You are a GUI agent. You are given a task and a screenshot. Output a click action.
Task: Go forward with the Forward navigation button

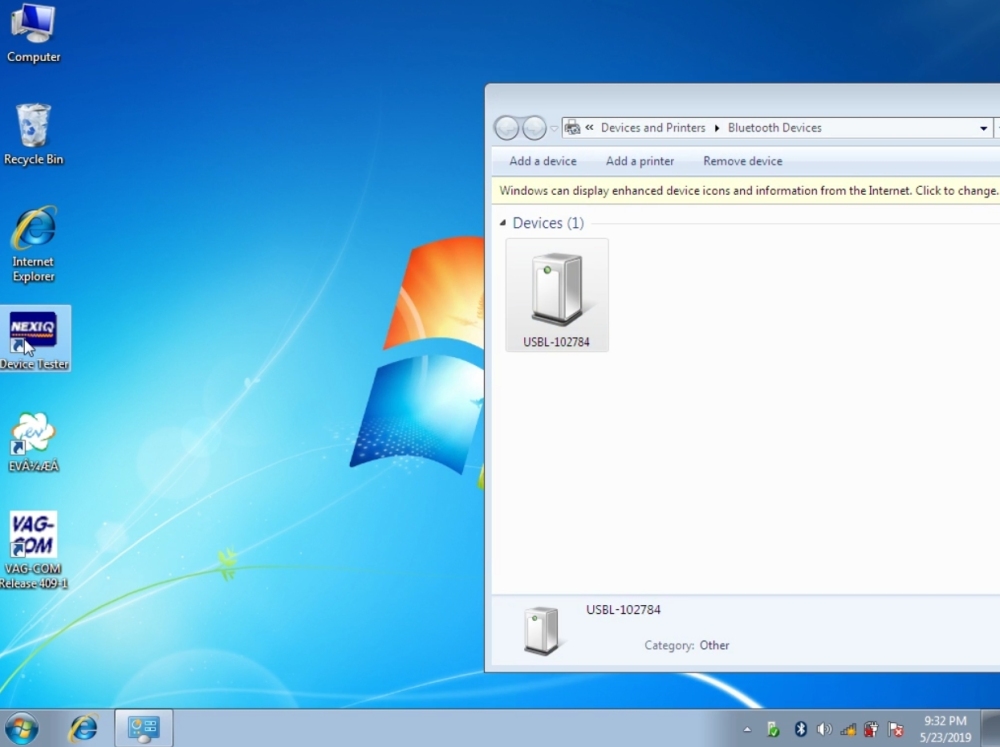tap(534, 128)
